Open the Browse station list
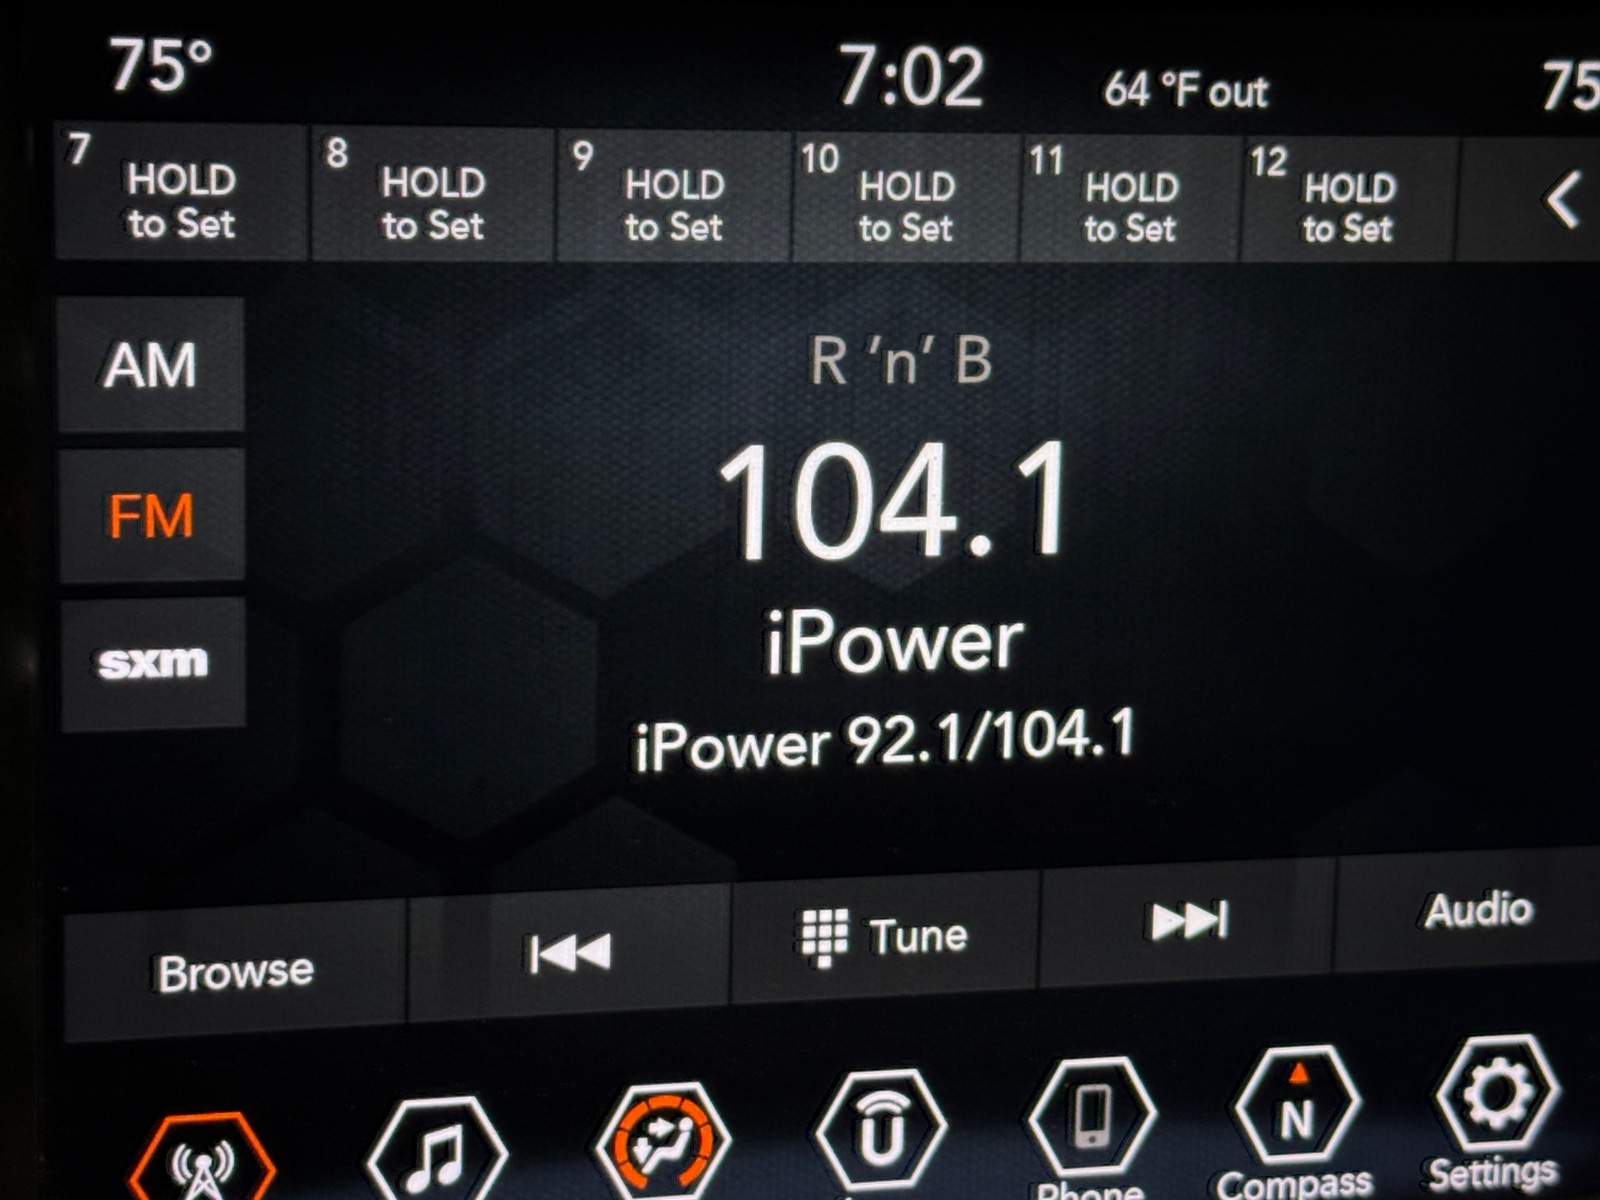The image size is (1600, 1200). click(236, 972)
